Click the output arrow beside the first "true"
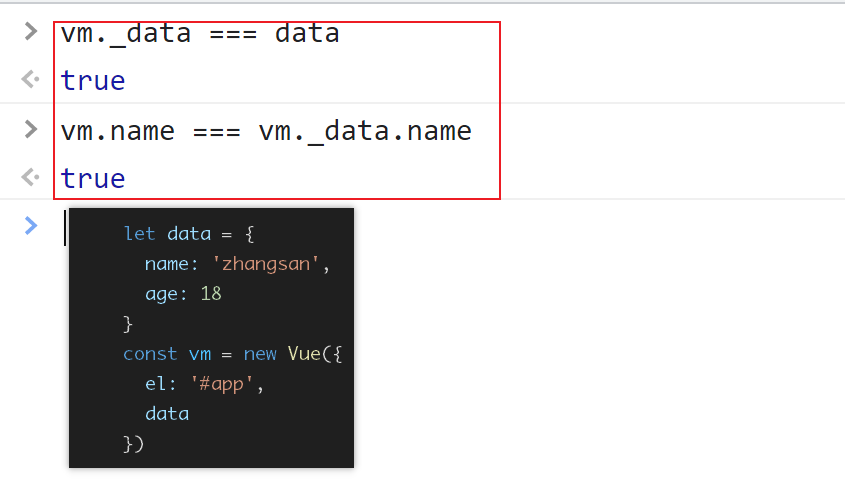 pos(31,80)
